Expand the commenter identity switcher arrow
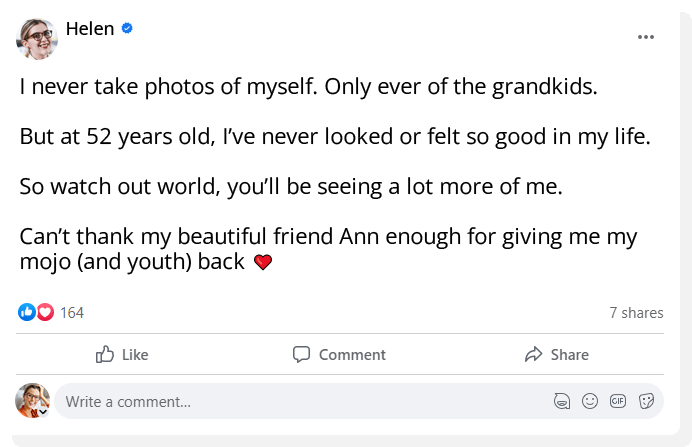The image size is (692, 447). [43, 410]
